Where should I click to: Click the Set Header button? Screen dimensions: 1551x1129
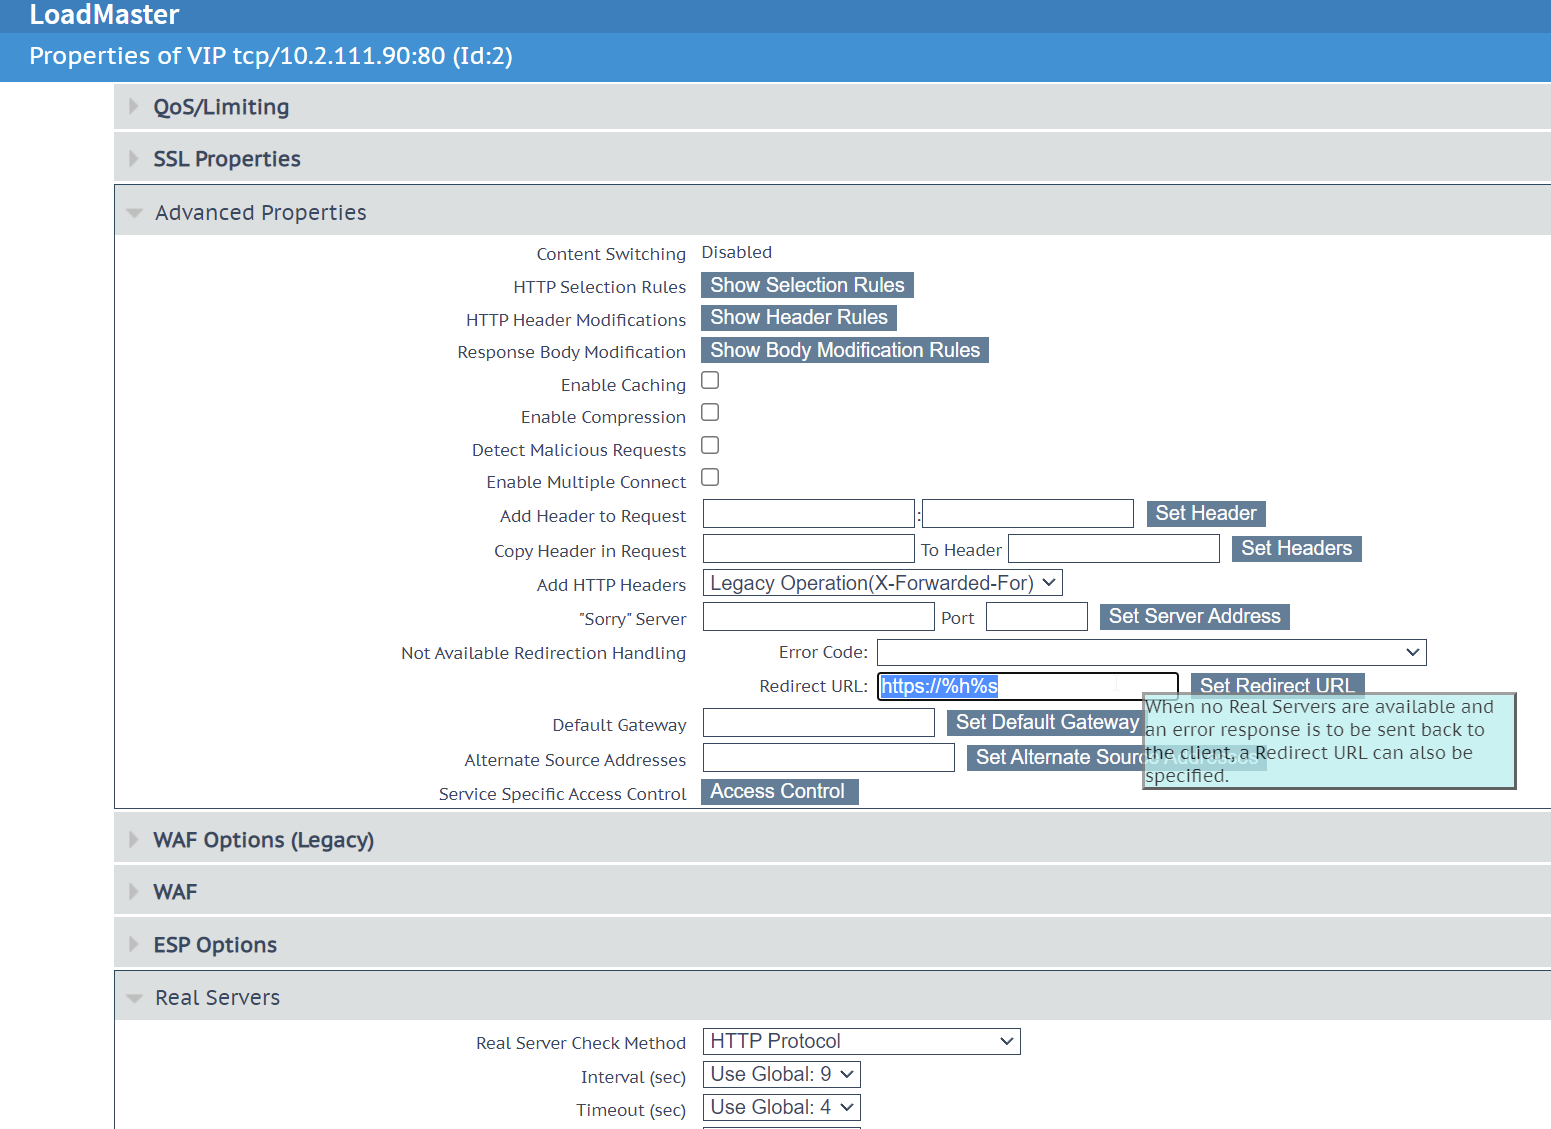(1206, 513)
